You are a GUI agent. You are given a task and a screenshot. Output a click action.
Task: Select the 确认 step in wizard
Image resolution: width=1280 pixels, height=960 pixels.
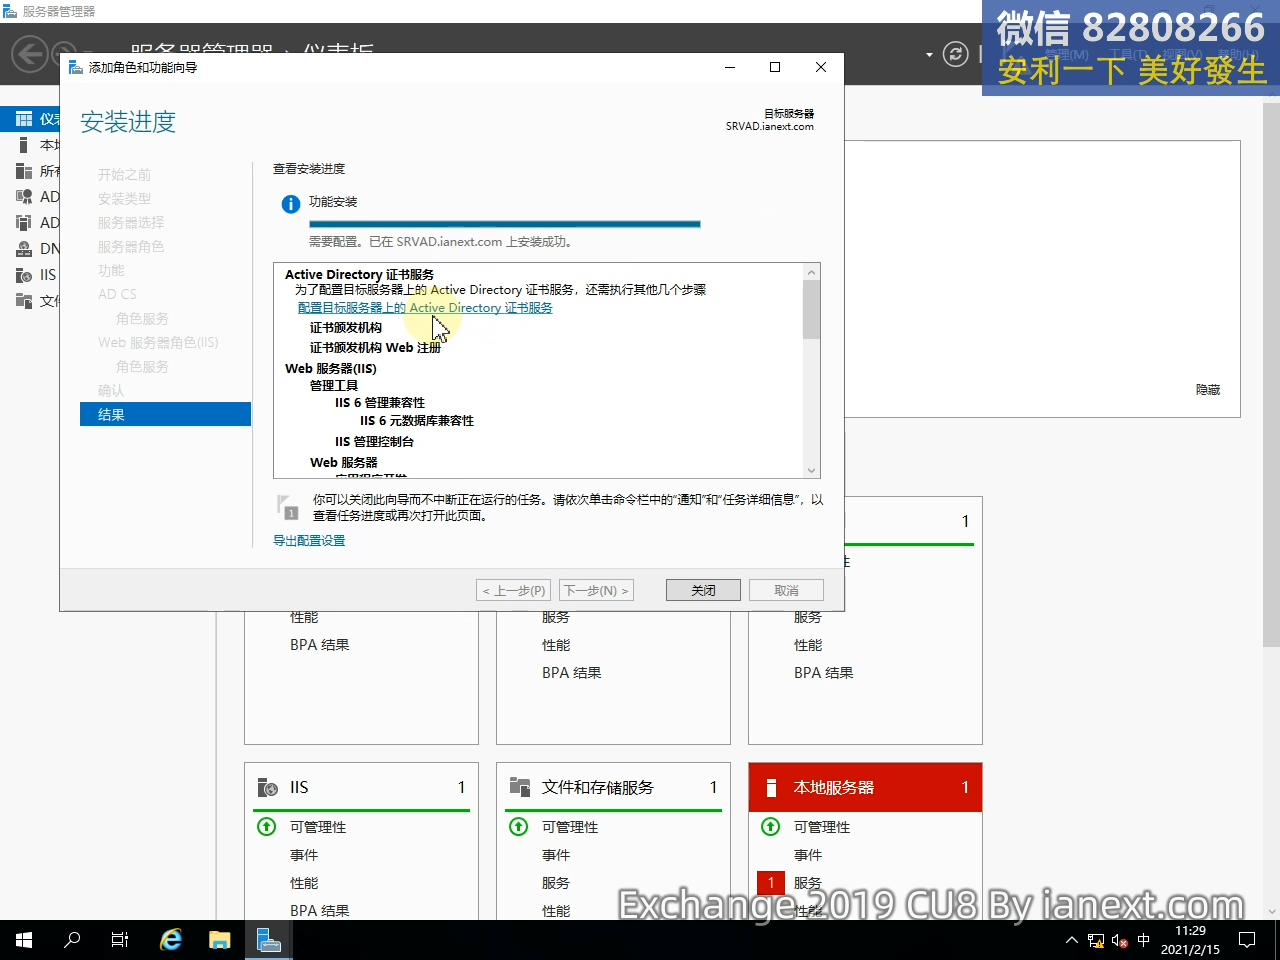click(x=111, y=390)
